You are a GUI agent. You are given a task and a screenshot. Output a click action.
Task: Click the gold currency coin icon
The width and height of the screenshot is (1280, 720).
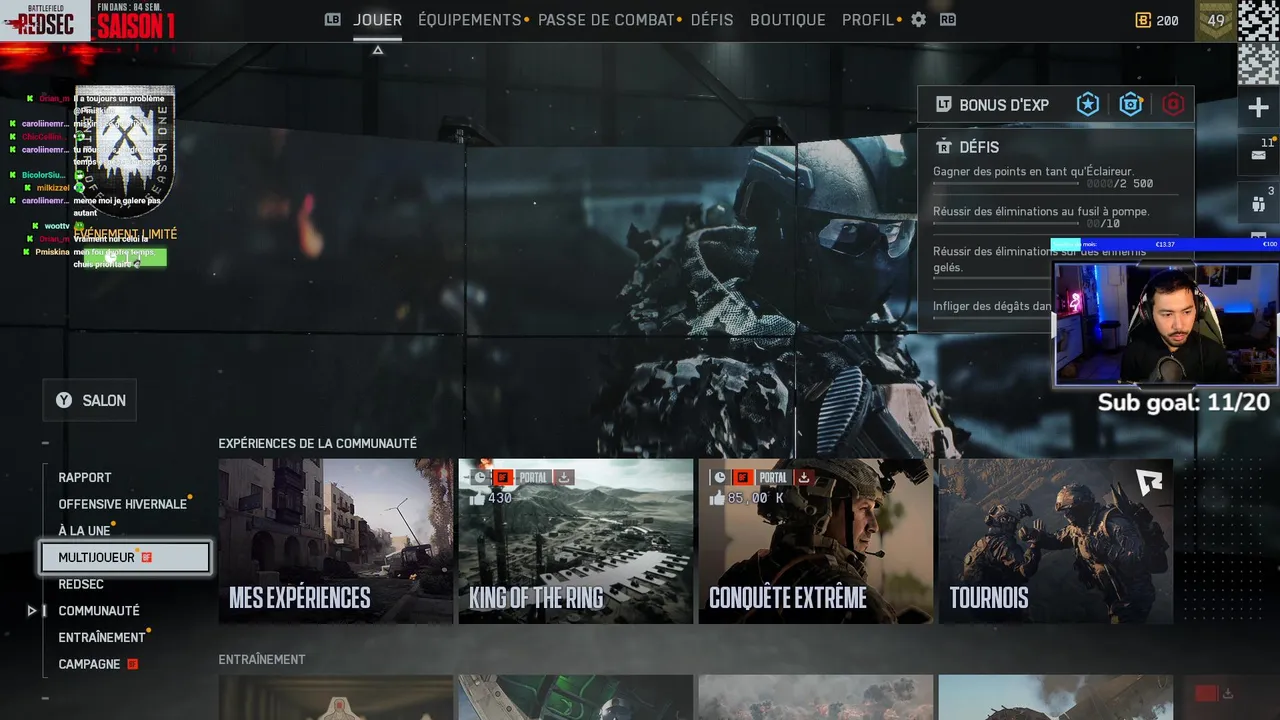coord(1144,20)
